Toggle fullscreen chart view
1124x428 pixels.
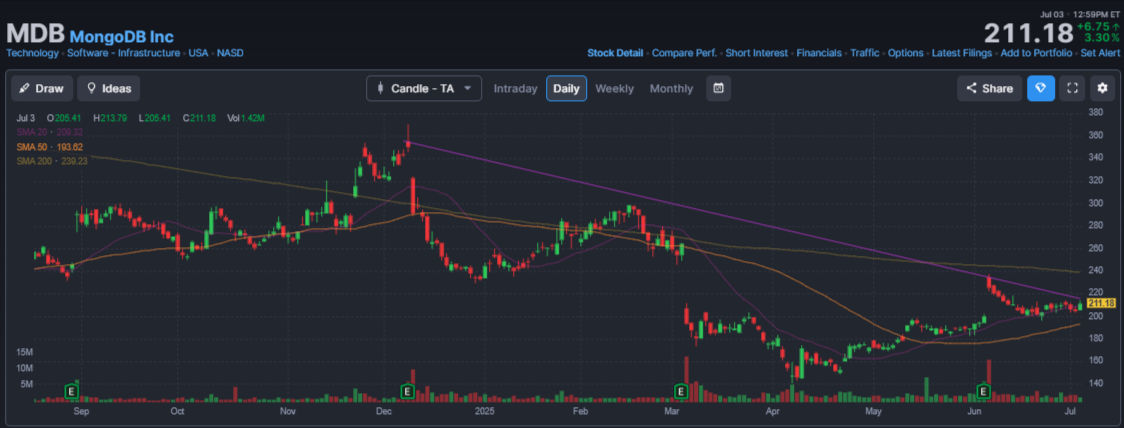pos(1072,88)
